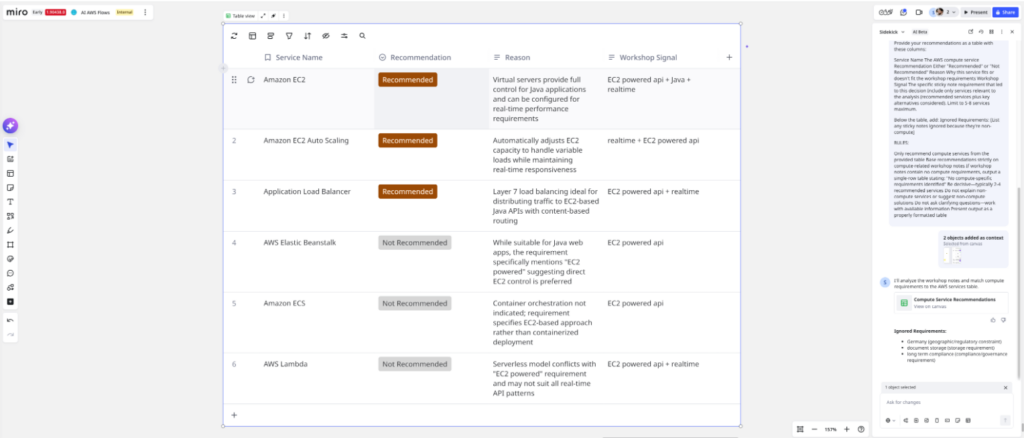Toggle the table view pin icon
This screenshot has width=1024, height=438.
(x=274, y=16)
